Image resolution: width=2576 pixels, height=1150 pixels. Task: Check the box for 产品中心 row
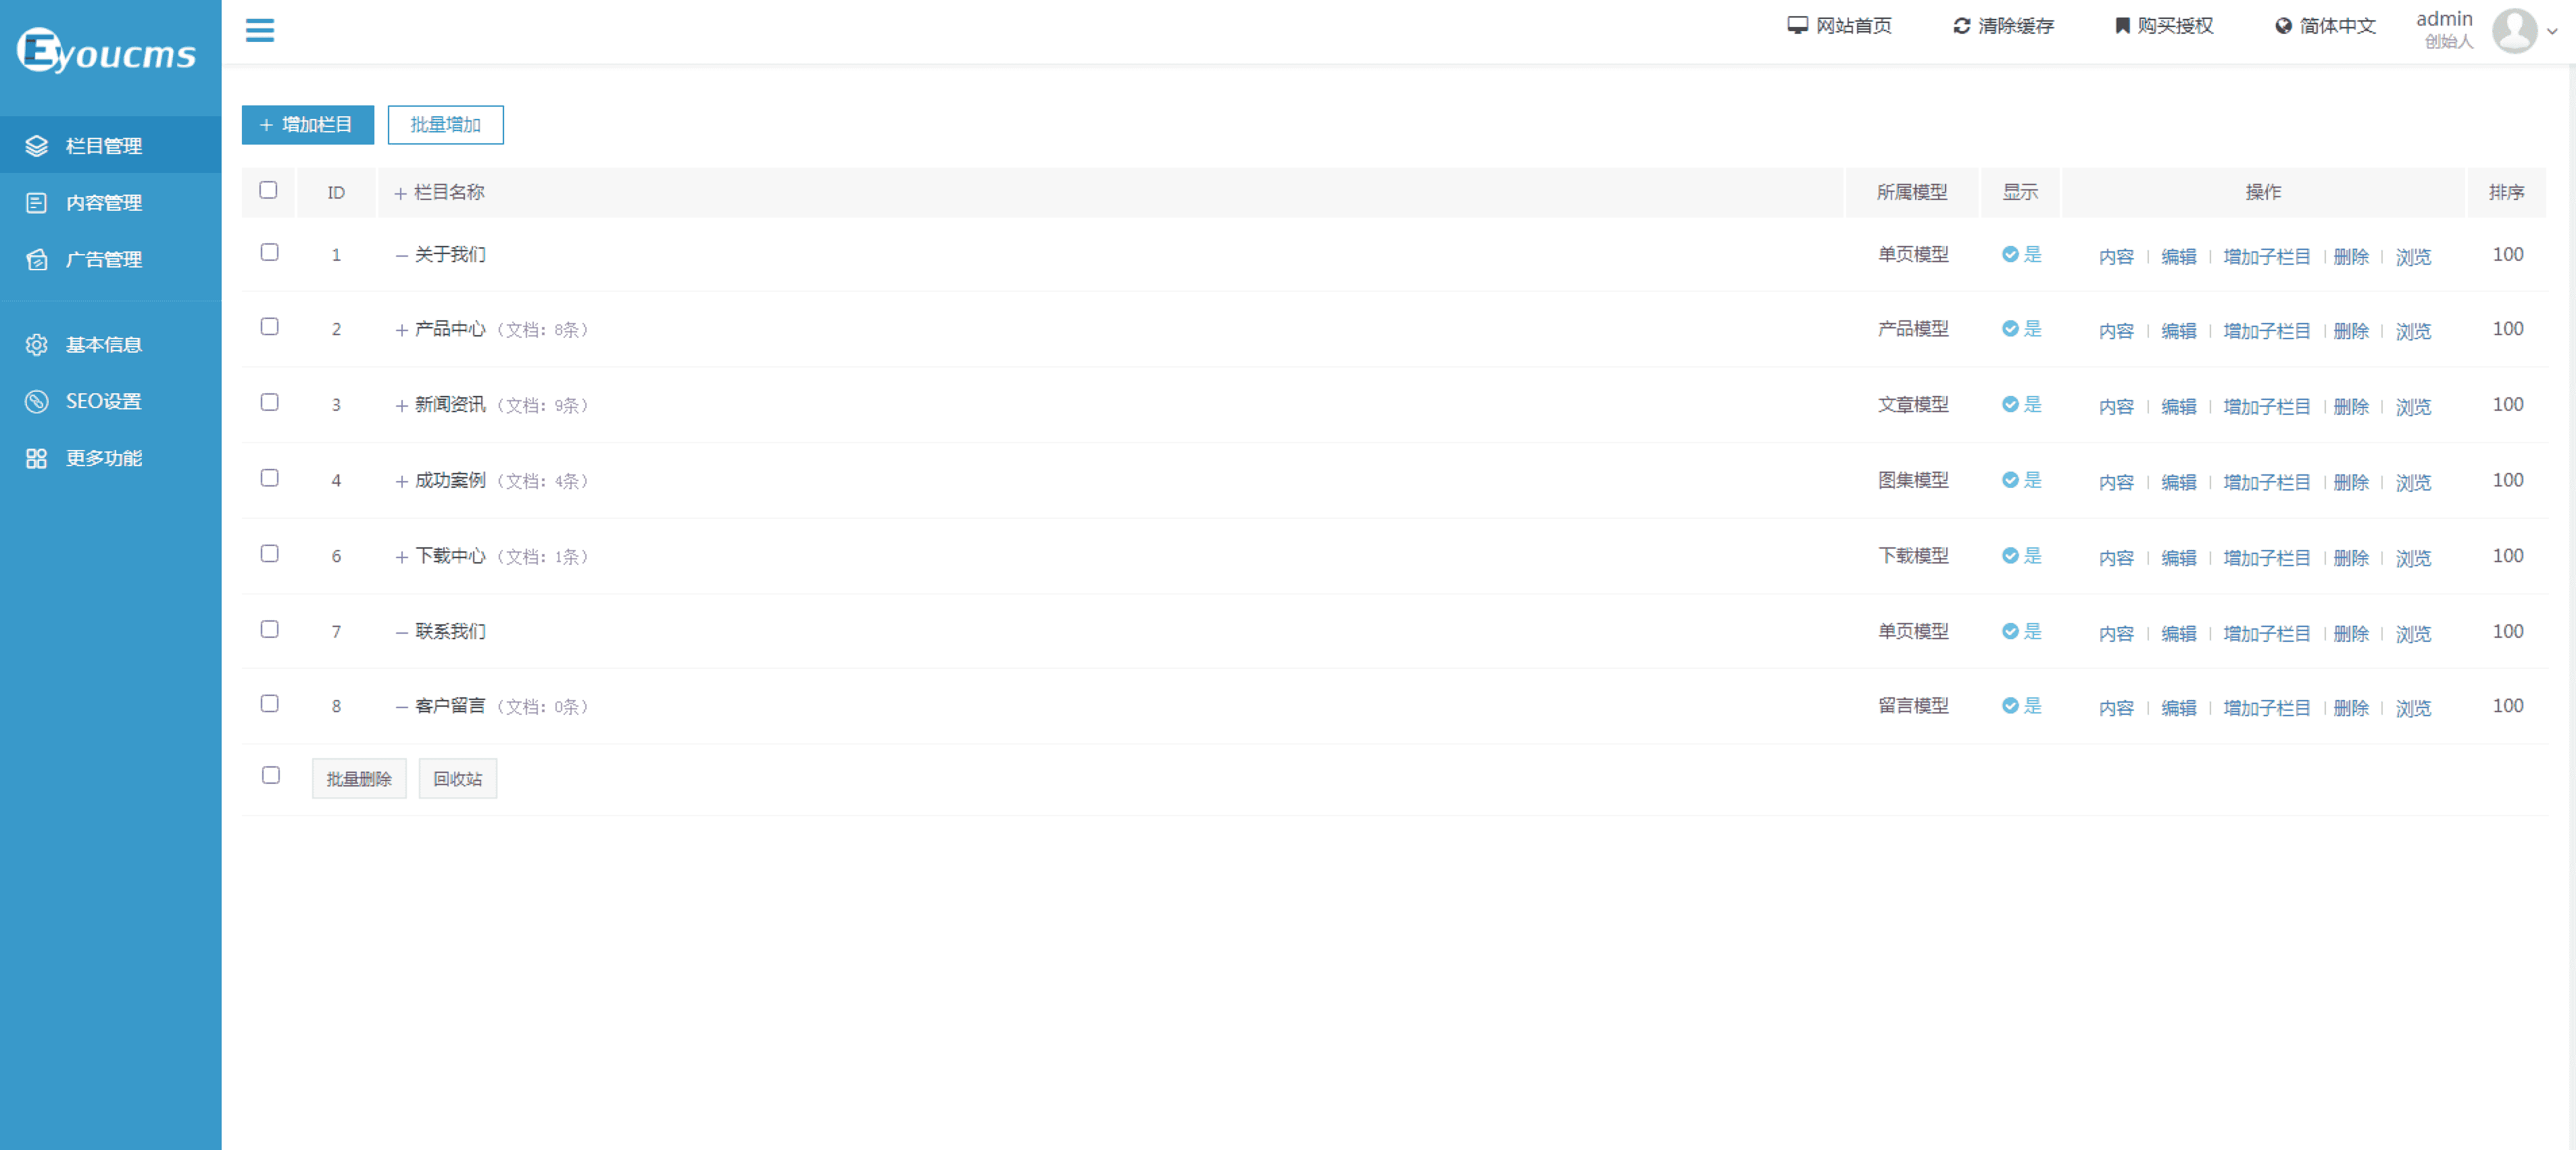coord(270,327)
